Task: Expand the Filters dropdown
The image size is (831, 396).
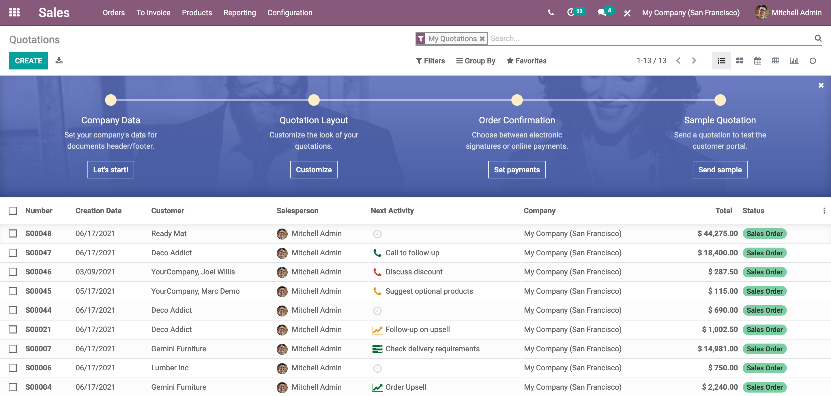Action: 430,61
